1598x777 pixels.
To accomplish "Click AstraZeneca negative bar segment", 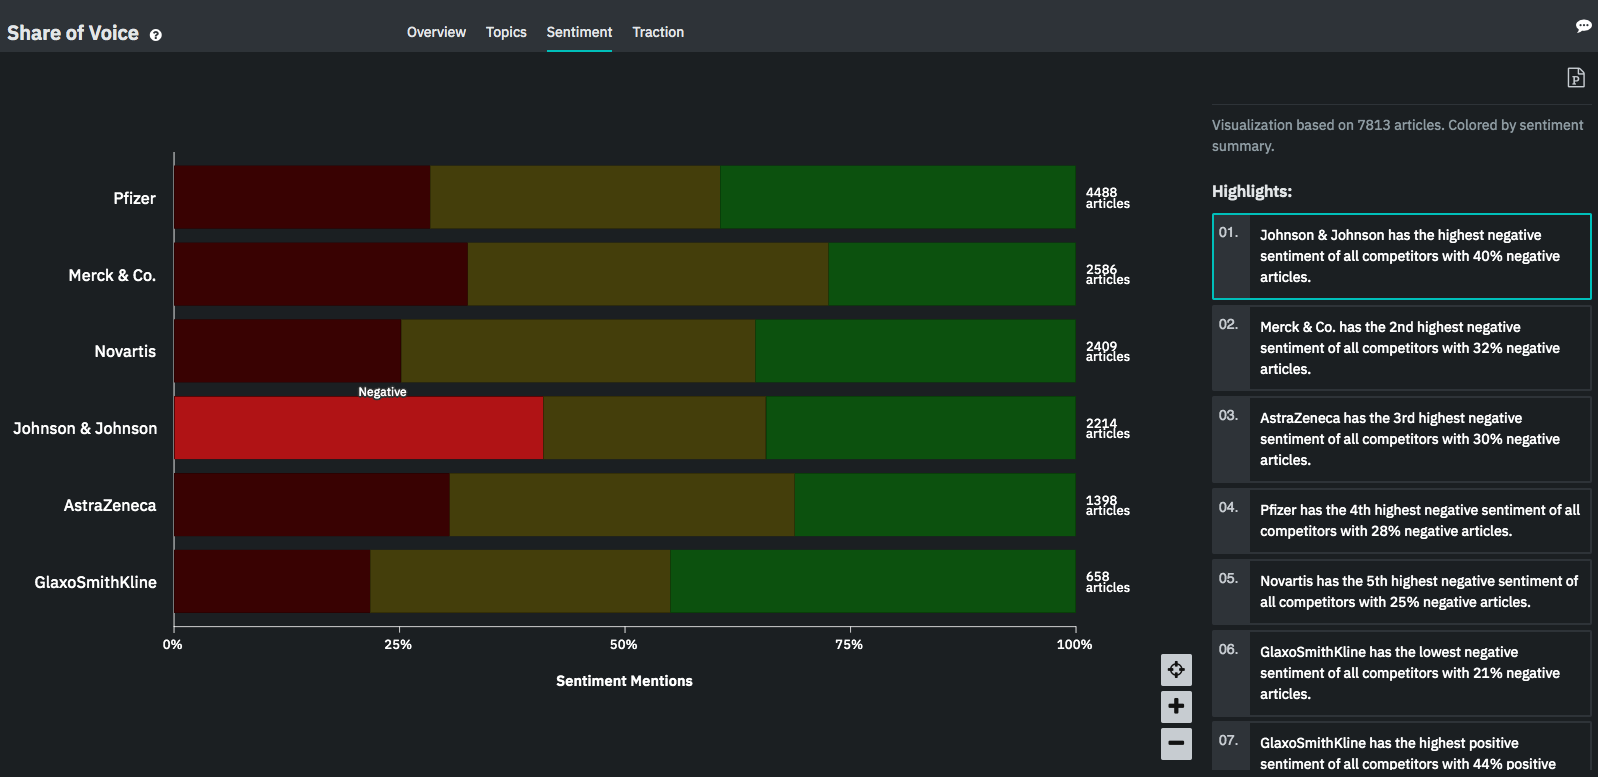I will (312, 505).
